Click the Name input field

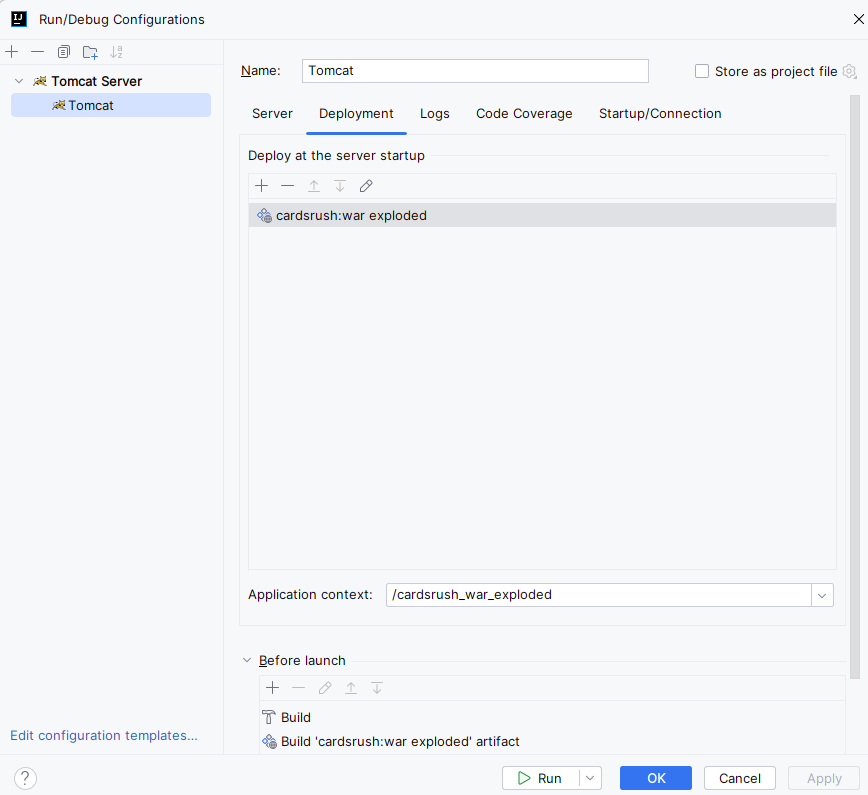click(x=475, y=71)
